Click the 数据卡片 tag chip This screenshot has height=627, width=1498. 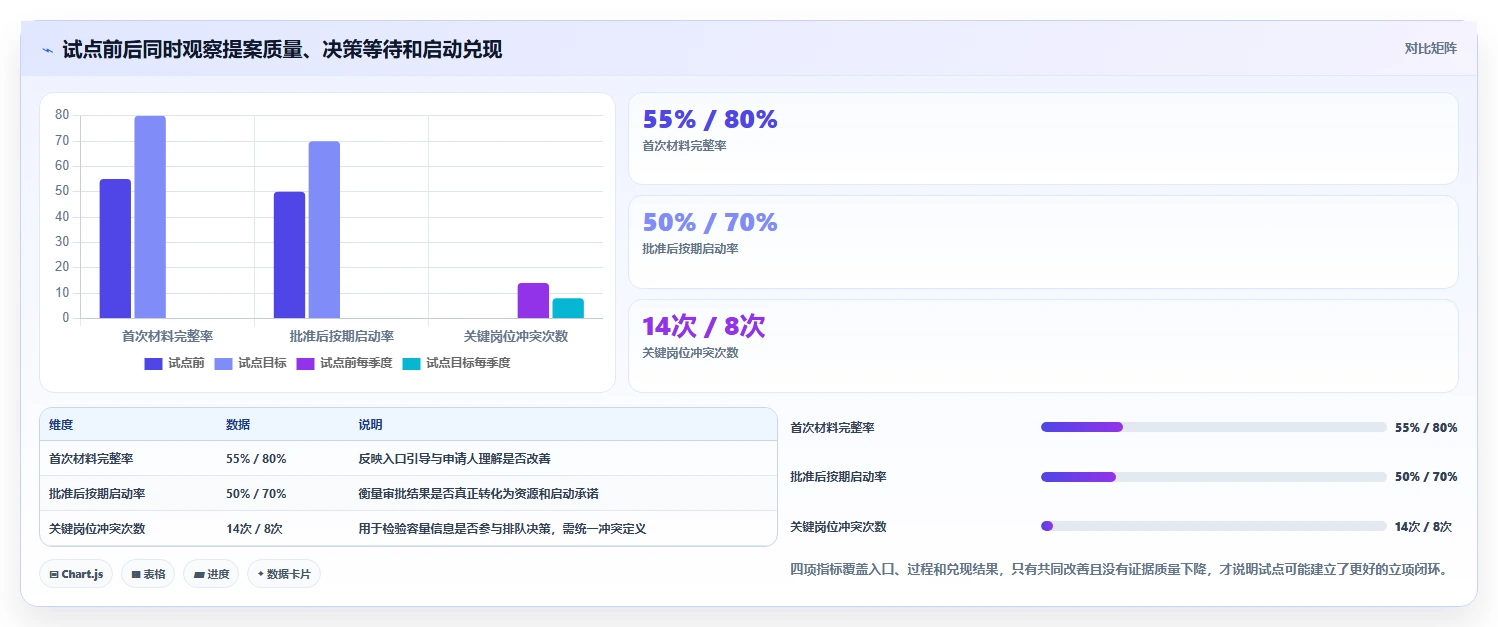(284, 574)
